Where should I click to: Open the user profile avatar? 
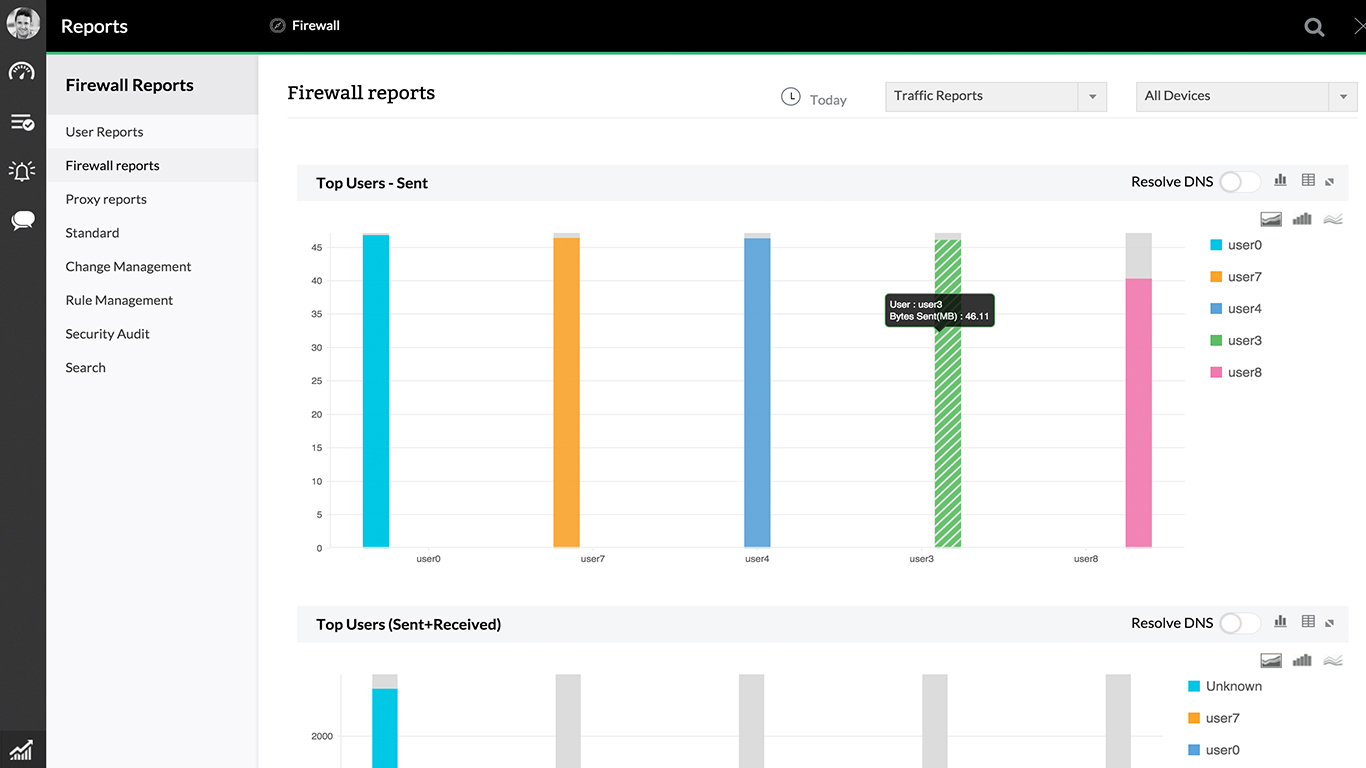pyautogui.click(x=23, y=23)
